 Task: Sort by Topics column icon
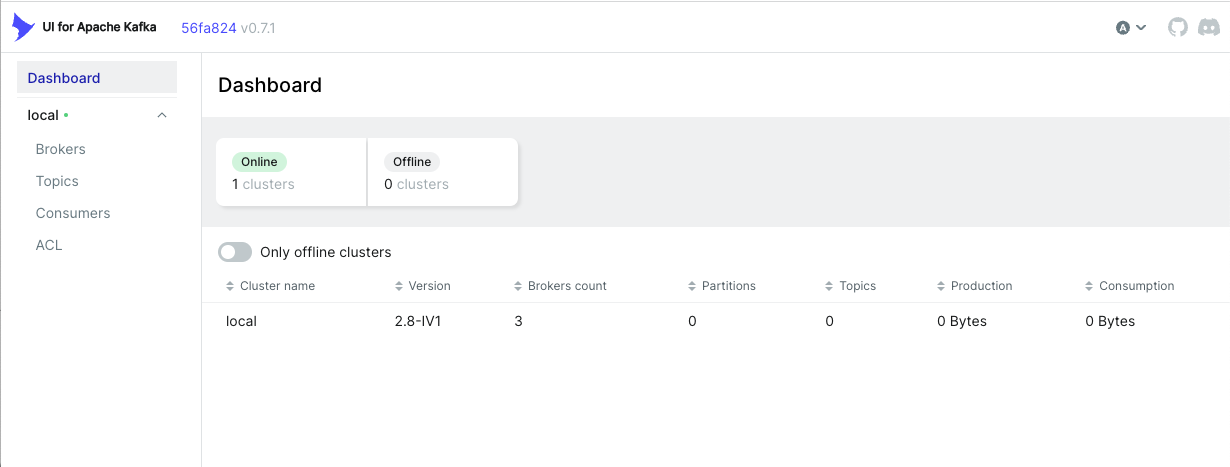coord(830,286)
